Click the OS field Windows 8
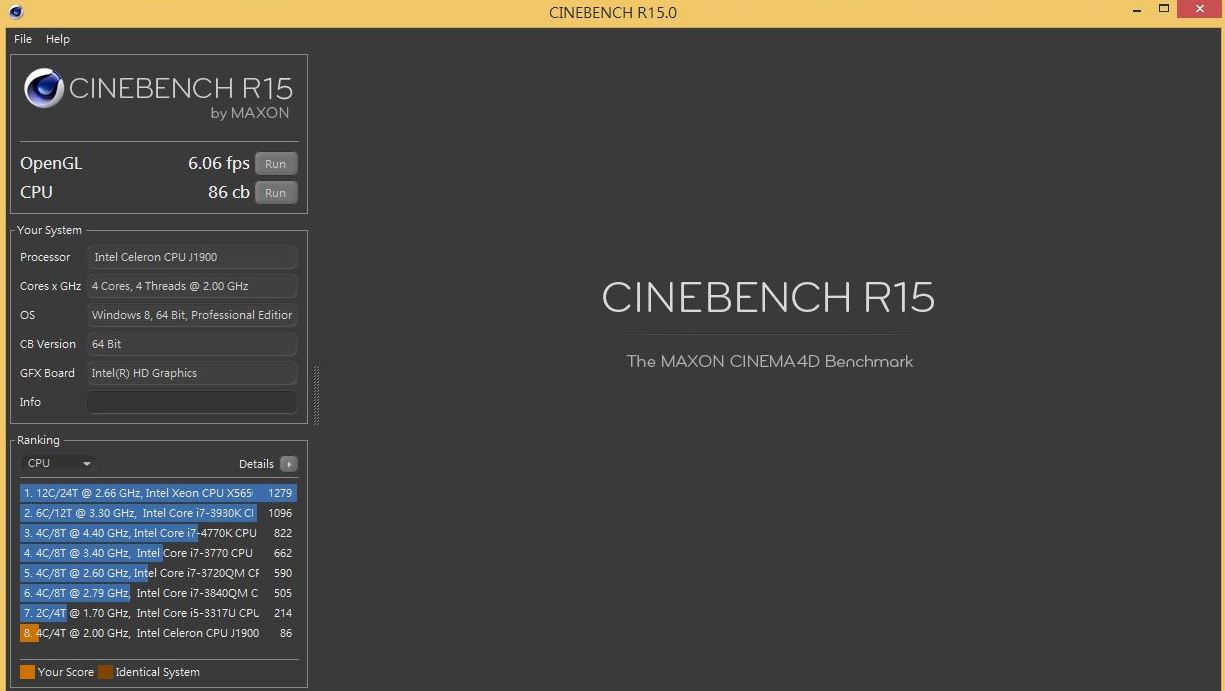The height and width of the screenshot is (691, 1225). [x=192, y=315]
